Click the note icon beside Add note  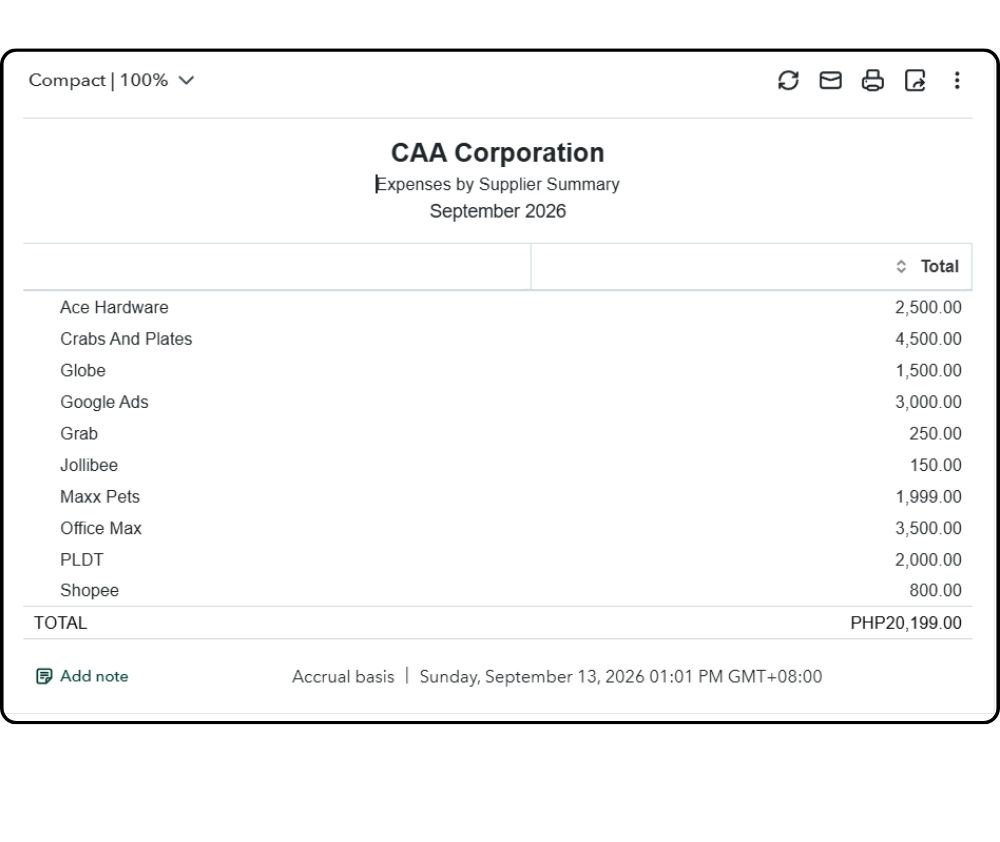pos(44,676)
